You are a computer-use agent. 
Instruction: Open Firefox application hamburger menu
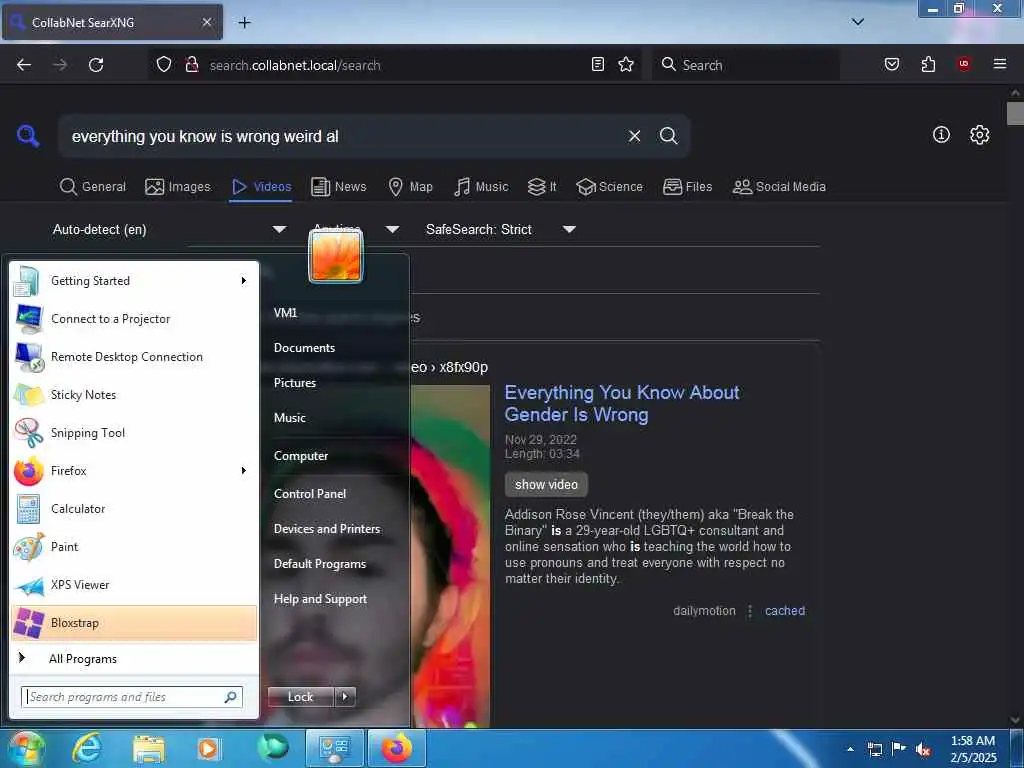pyautogui.click(x=999, y=64)
